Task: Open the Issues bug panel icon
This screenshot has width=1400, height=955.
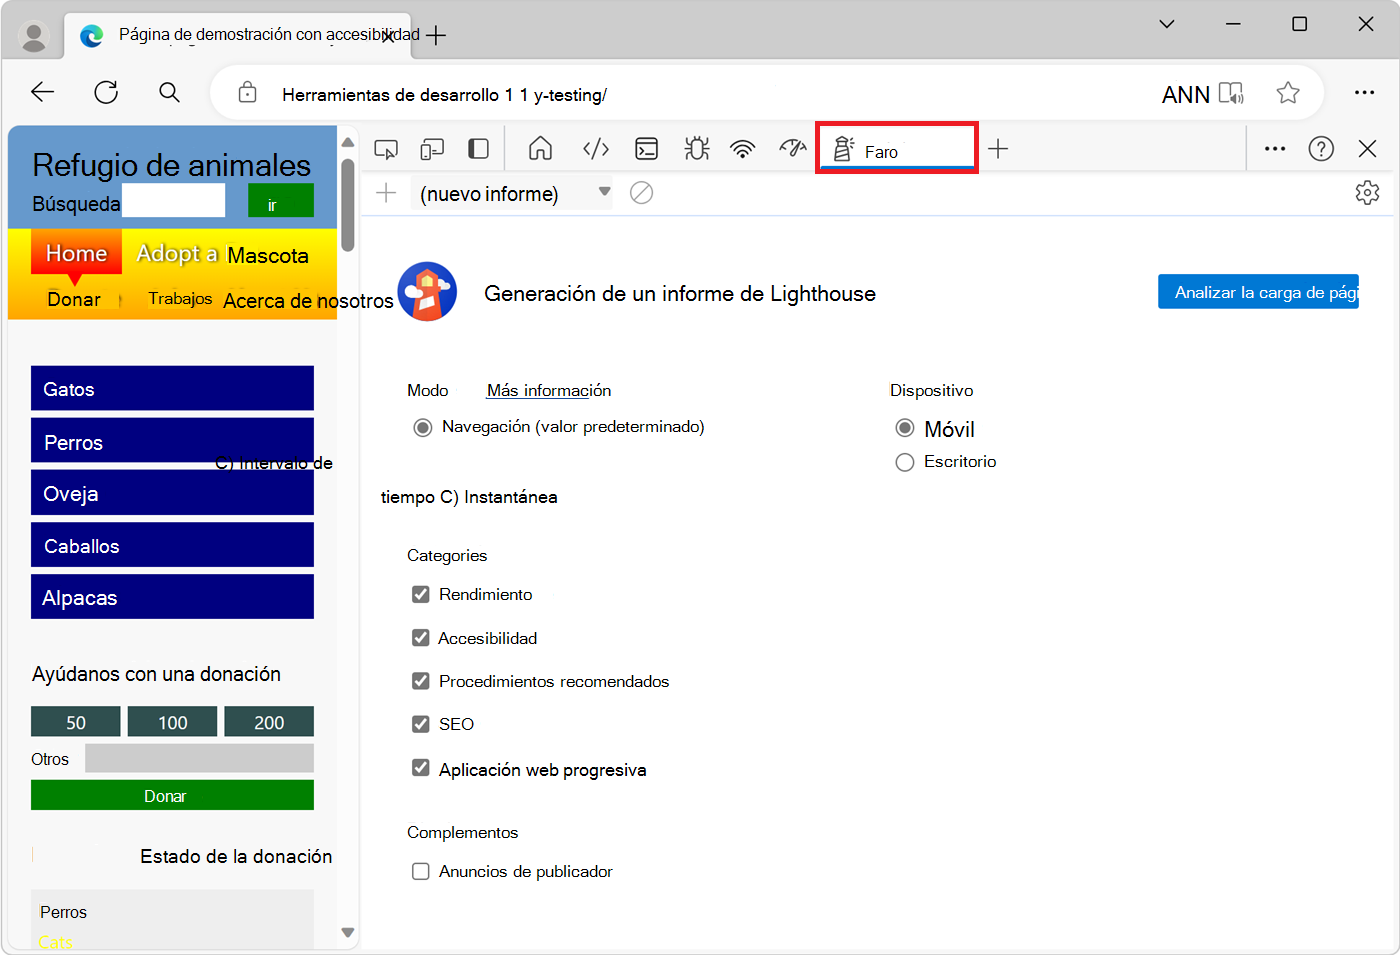Action: pos(696,148)
